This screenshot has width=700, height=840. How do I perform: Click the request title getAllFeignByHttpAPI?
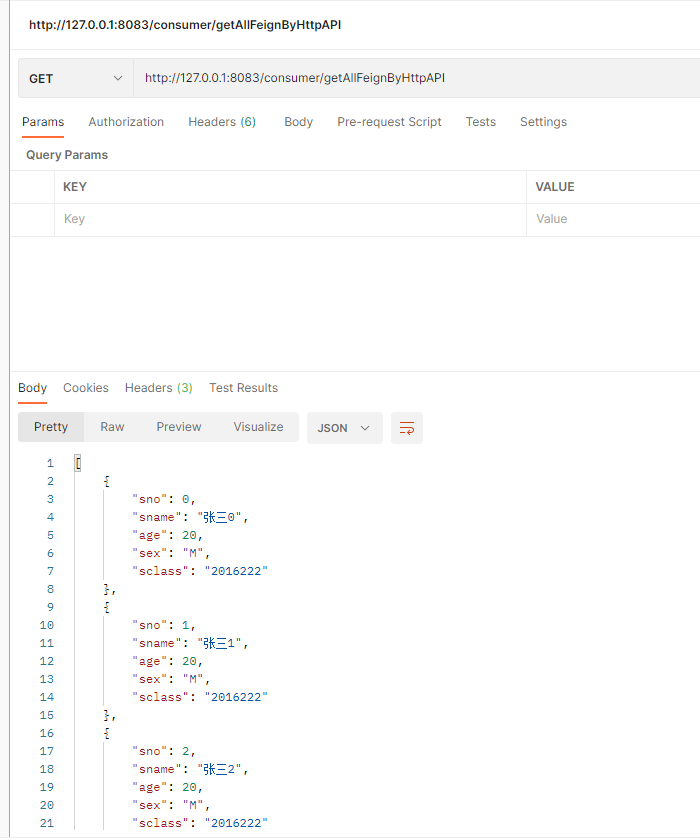coord(185,25)
